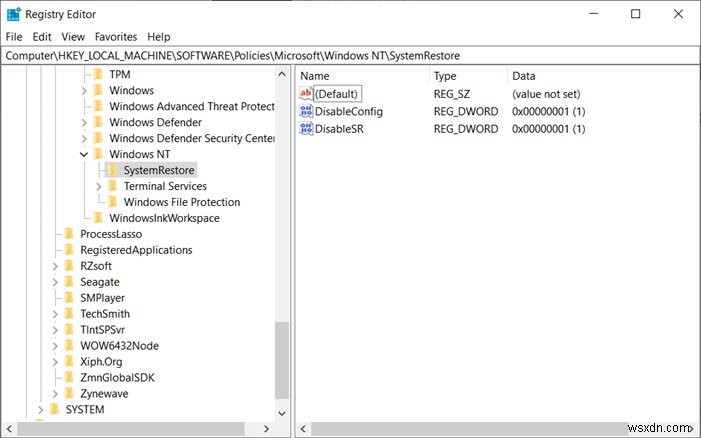
Task: Click the TechSmith folder icon
Action: [x=69, y=314]
